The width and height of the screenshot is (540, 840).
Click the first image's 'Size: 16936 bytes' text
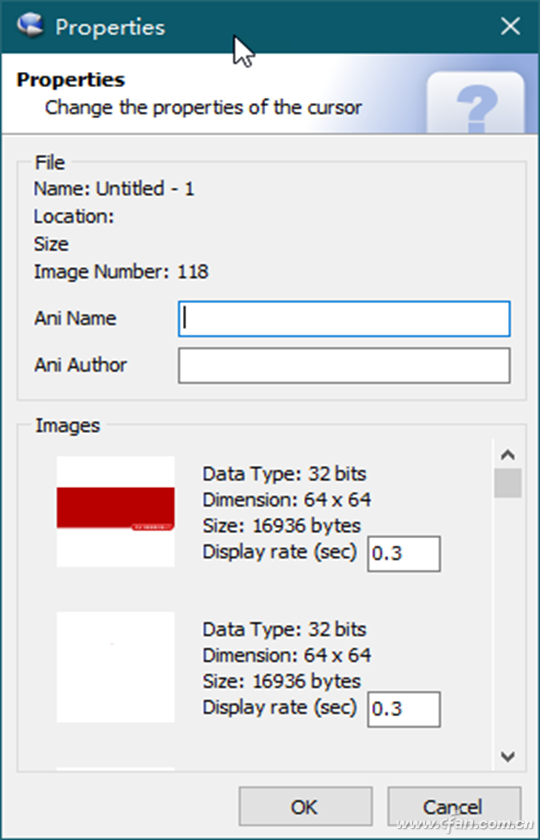282,526
